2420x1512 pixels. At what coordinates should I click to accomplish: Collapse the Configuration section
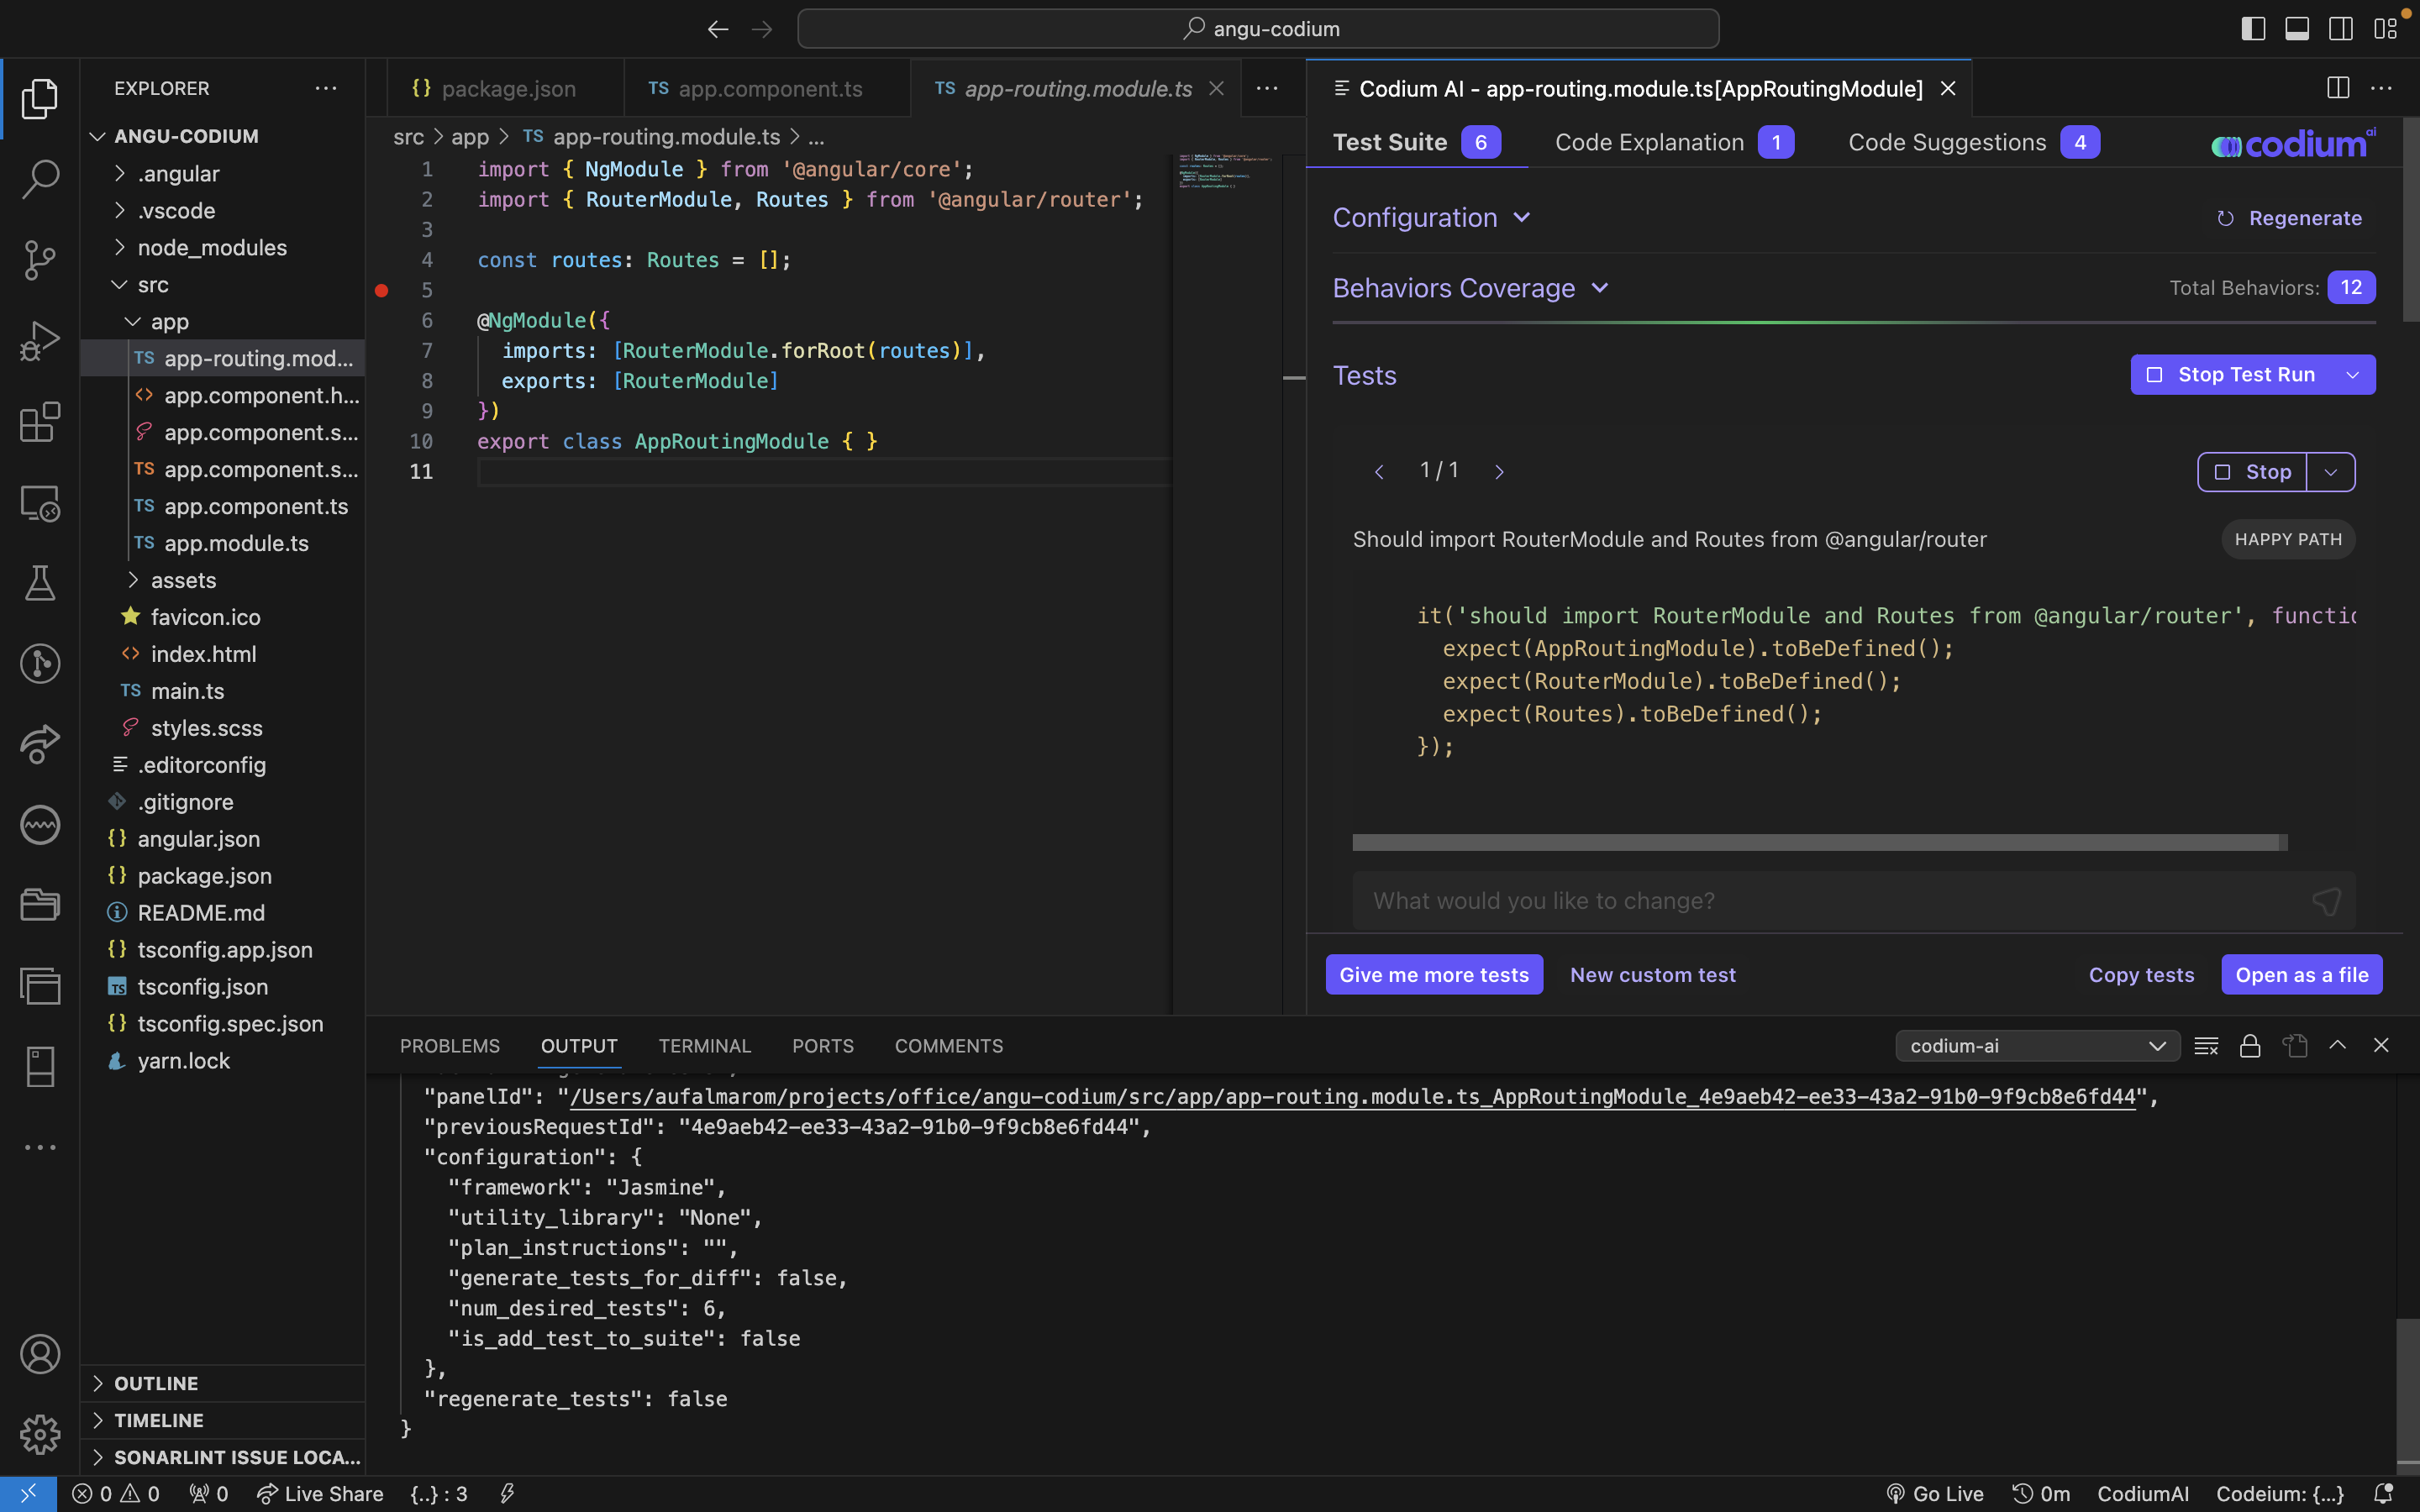tap(1521, 217)
